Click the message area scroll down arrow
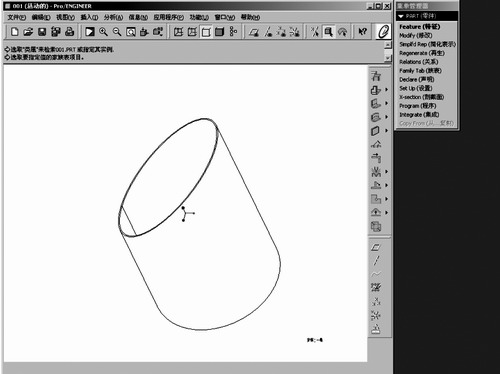500x374 pixels. 388,58
